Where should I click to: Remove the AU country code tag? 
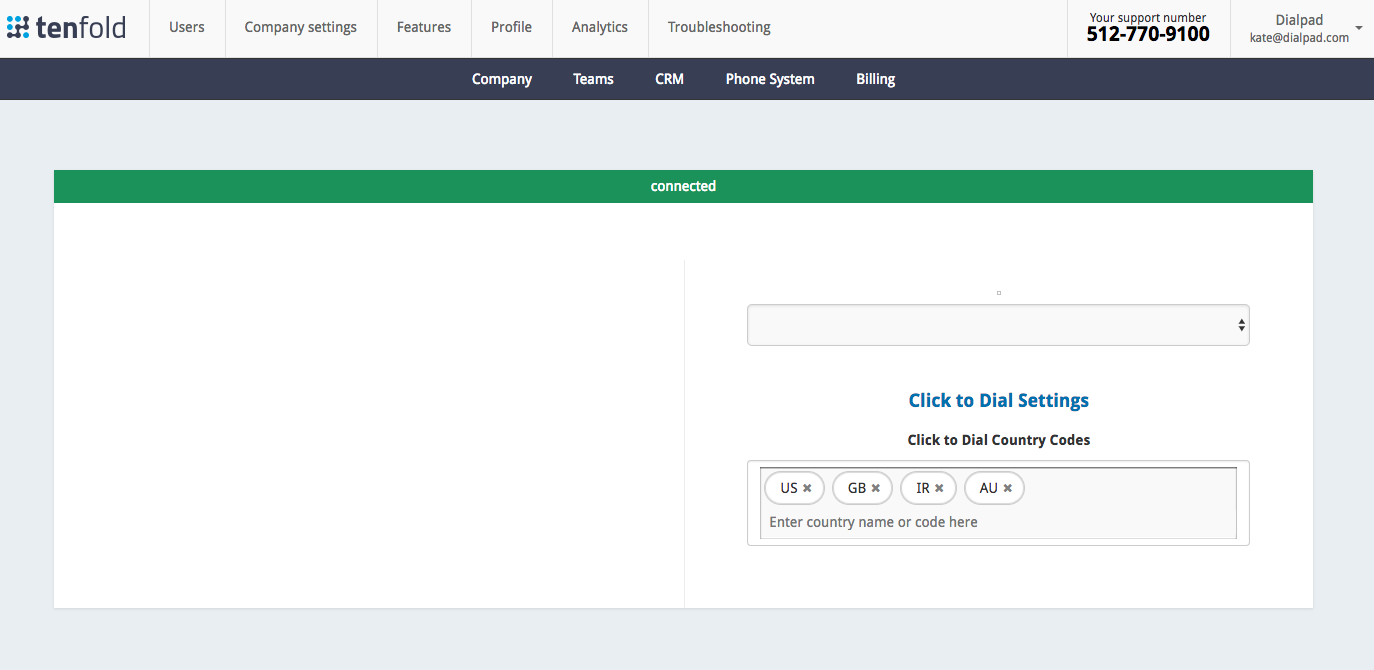point(1007,488)
